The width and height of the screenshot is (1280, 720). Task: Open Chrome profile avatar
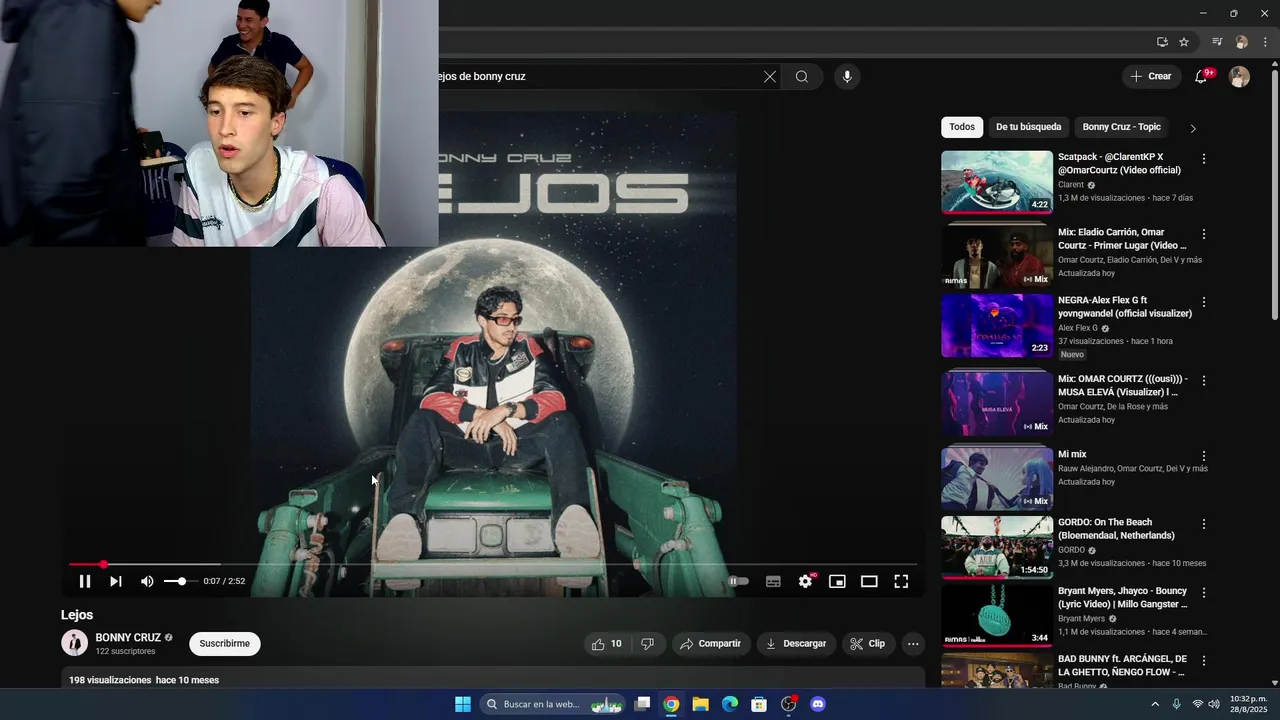(1242, 42)
